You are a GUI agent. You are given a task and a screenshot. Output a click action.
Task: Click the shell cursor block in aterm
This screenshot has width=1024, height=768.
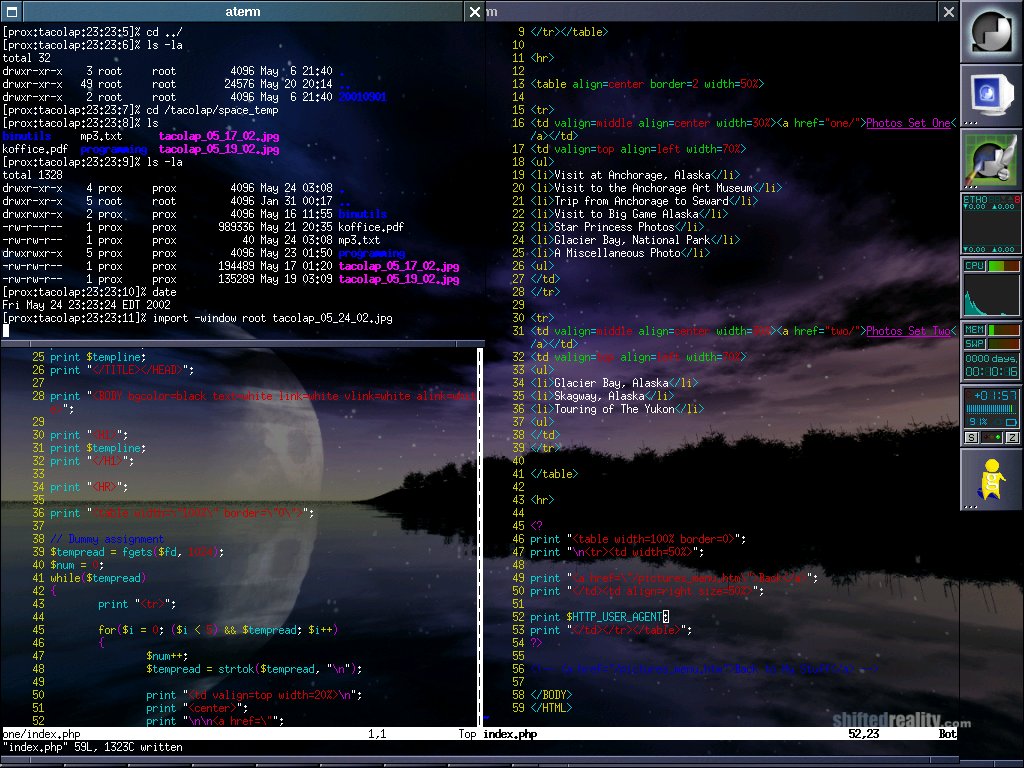click(6, 330)
